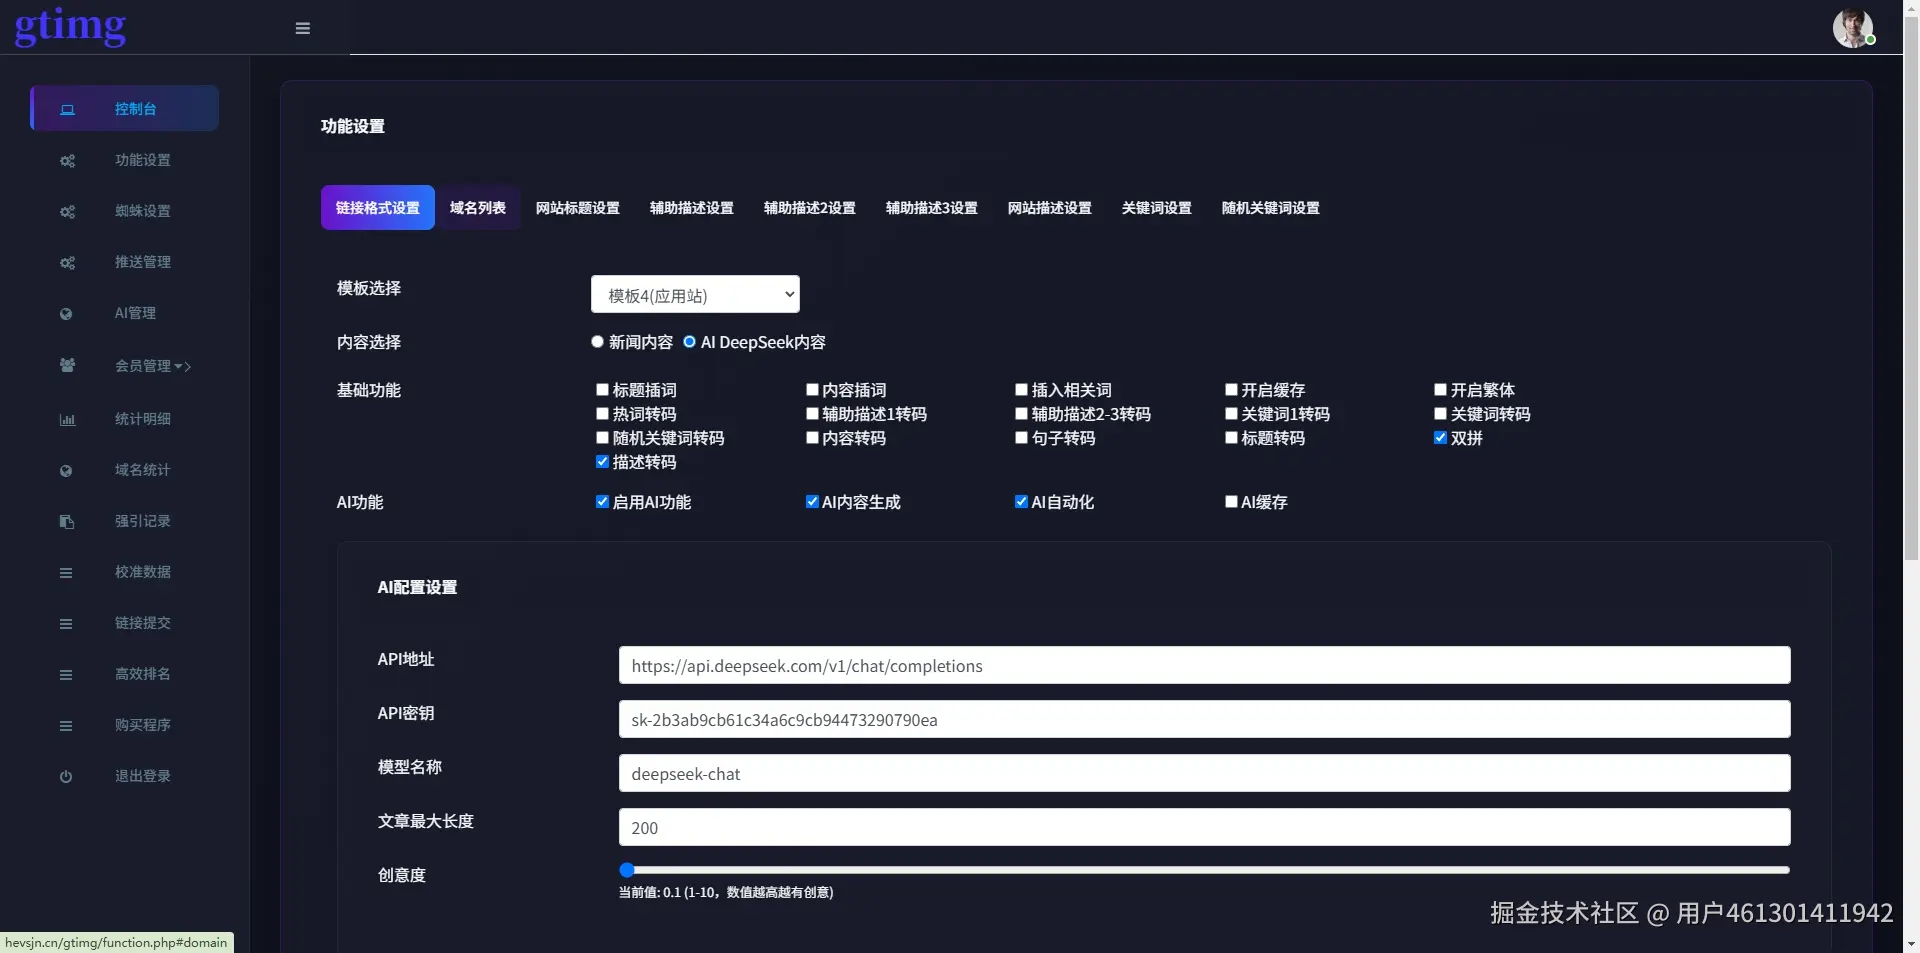
Task: Uncheck the 双拼 option
Action: click(1441, 437)
